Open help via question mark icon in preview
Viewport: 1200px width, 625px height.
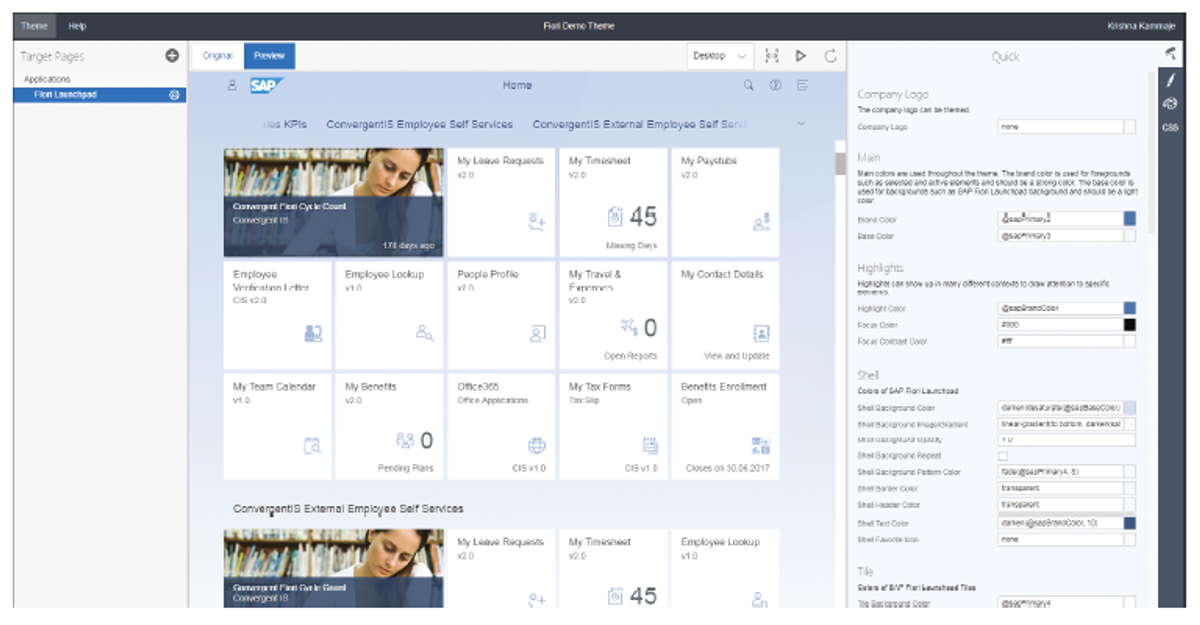coord(775,86)
